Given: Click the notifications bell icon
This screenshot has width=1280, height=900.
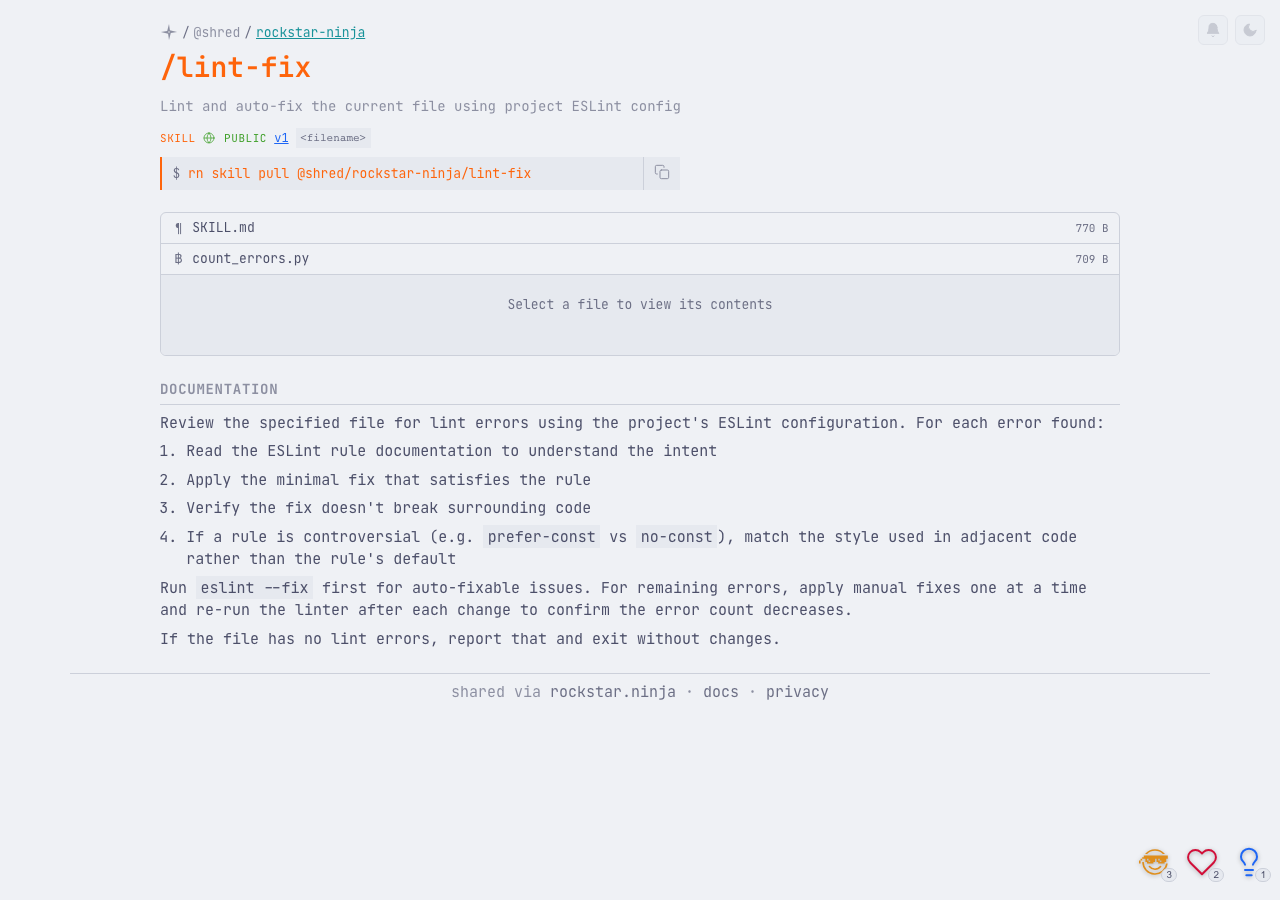Looking at the screenshot, I should 1213,30.
